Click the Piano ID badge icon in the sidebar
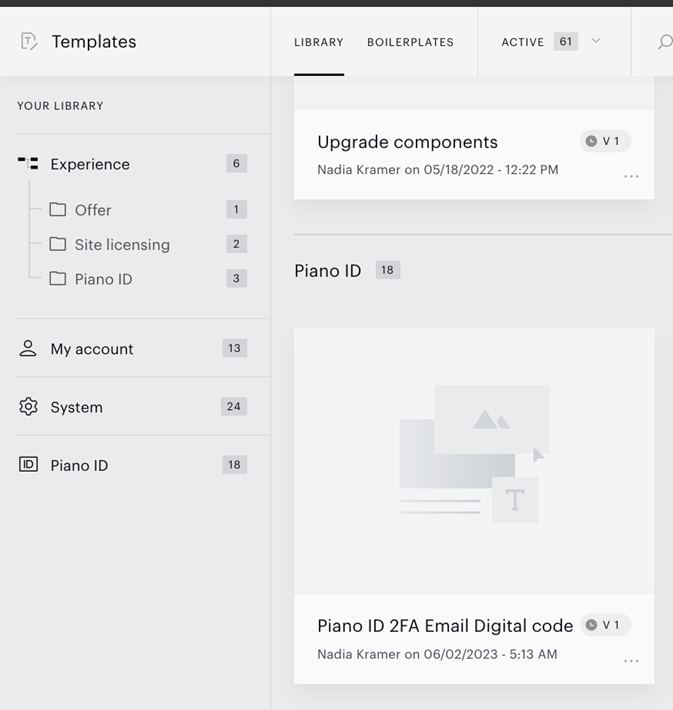The width and height of the screenshot is (673, 710). click(x=28, y=465)
